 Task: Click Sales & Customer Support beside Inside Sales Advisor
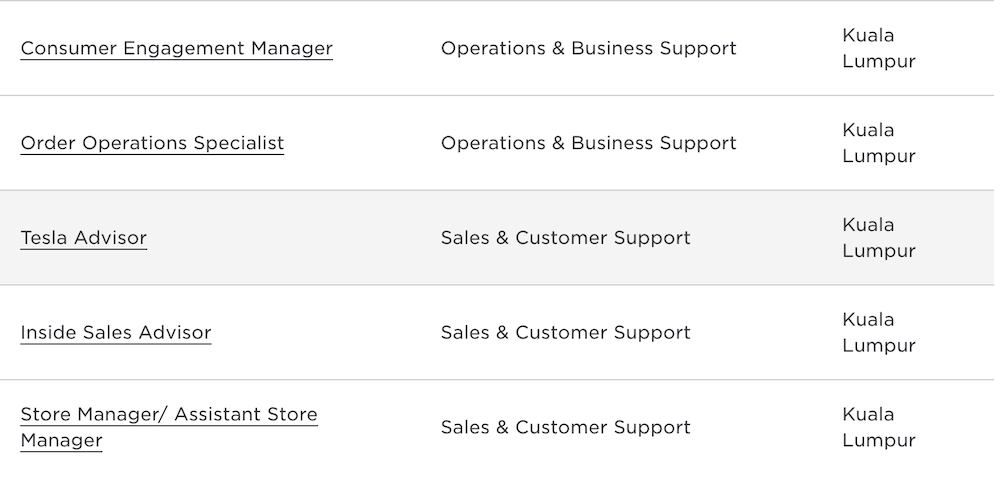[565, 333]
